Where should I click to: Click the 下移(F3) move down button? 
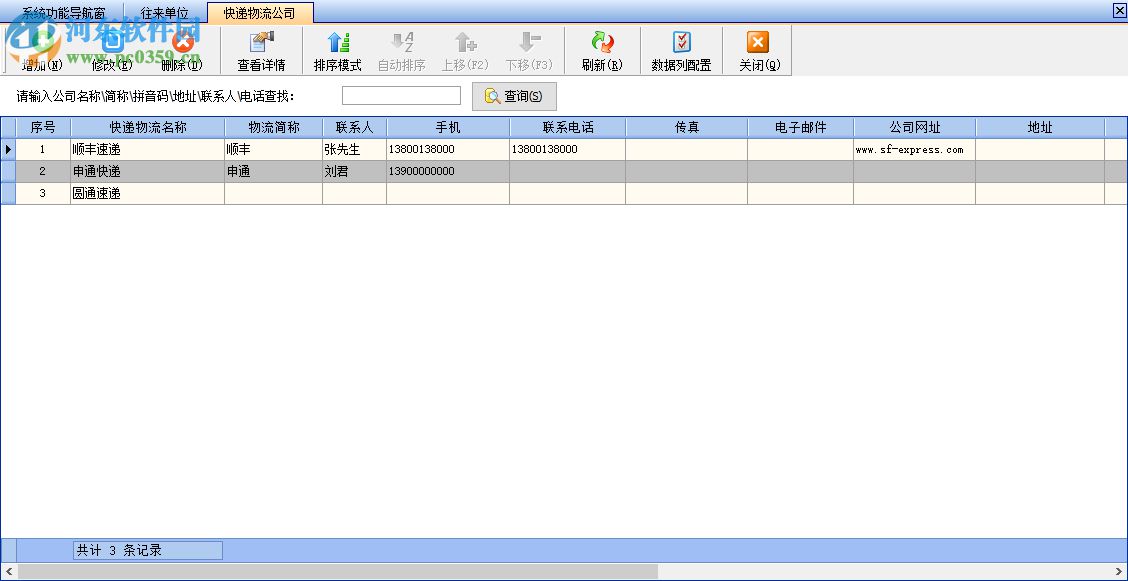click(529, 50)
